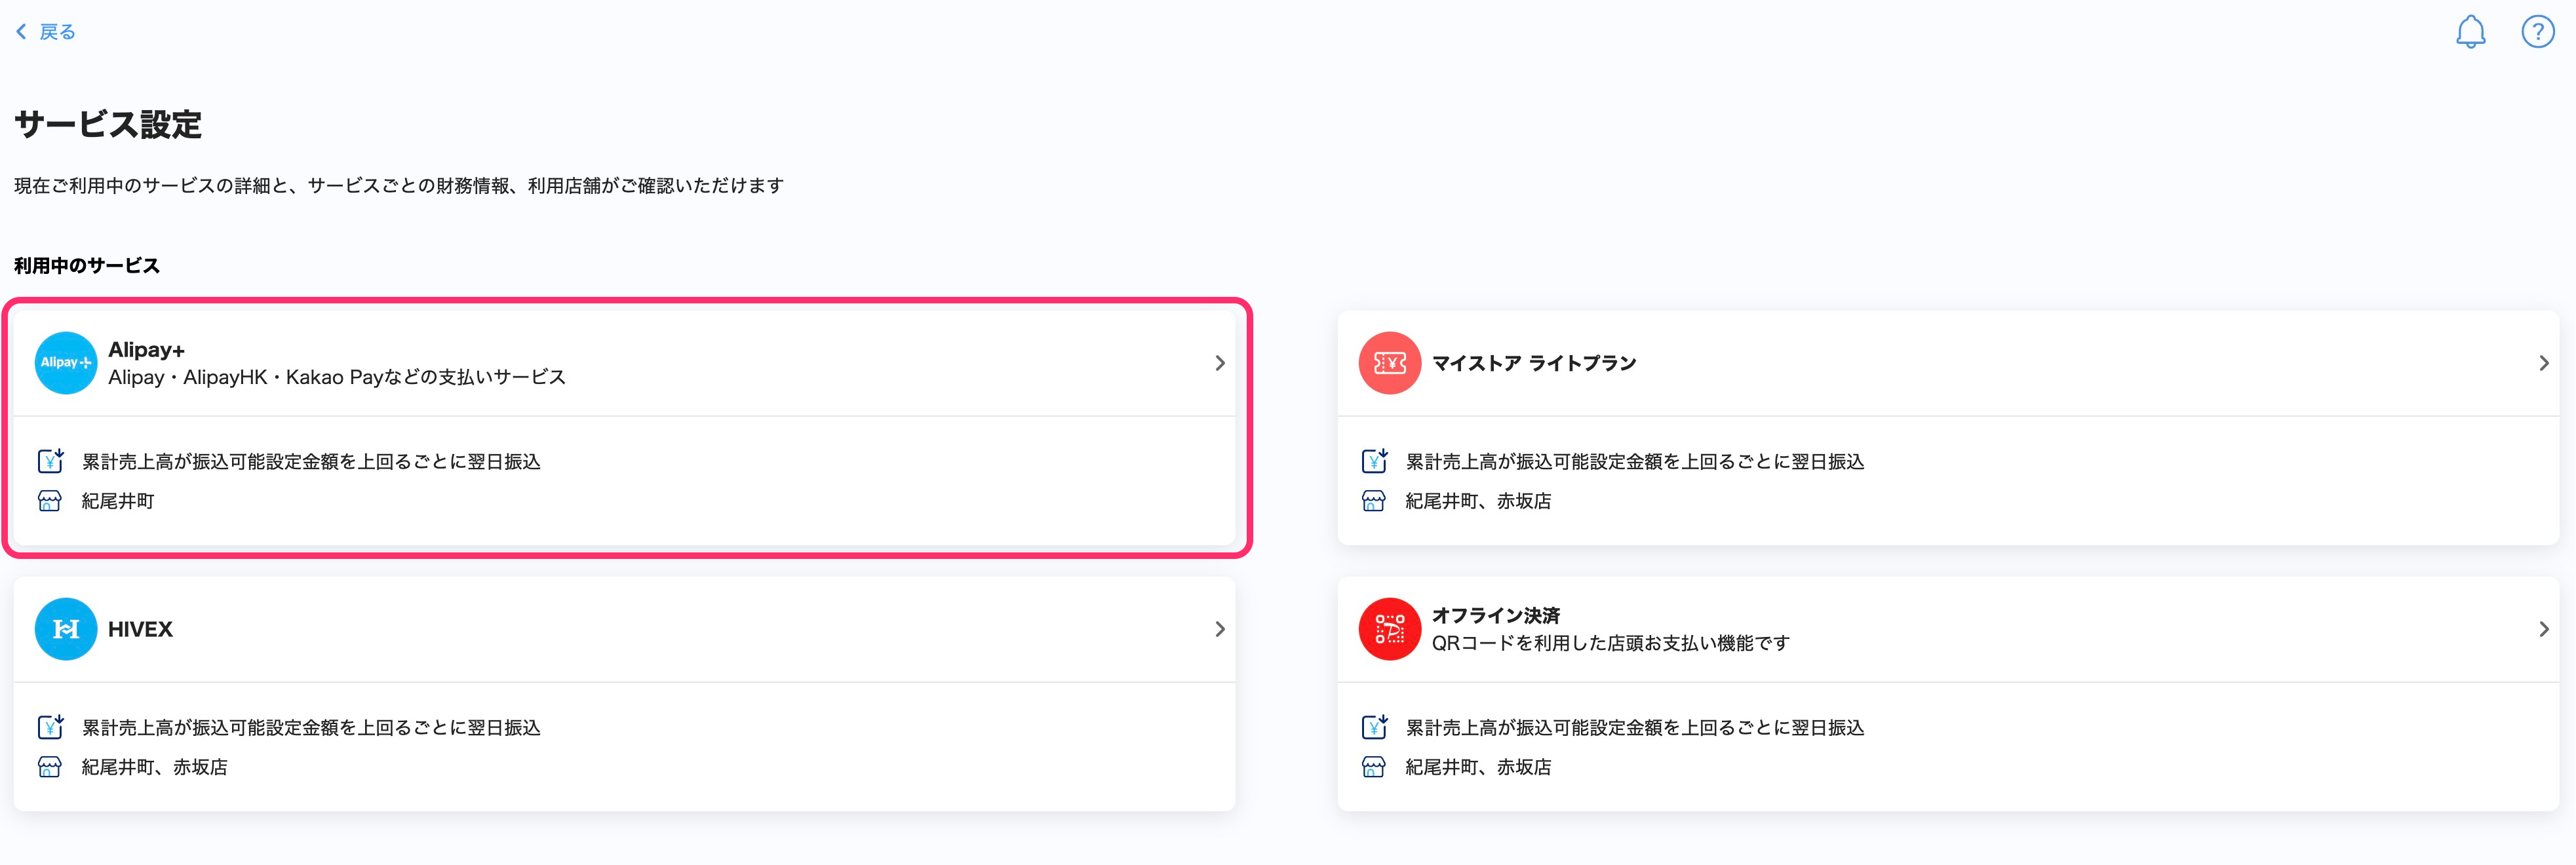Open オフライン決済 via its chevron arrow

(x=2543, y=629)
